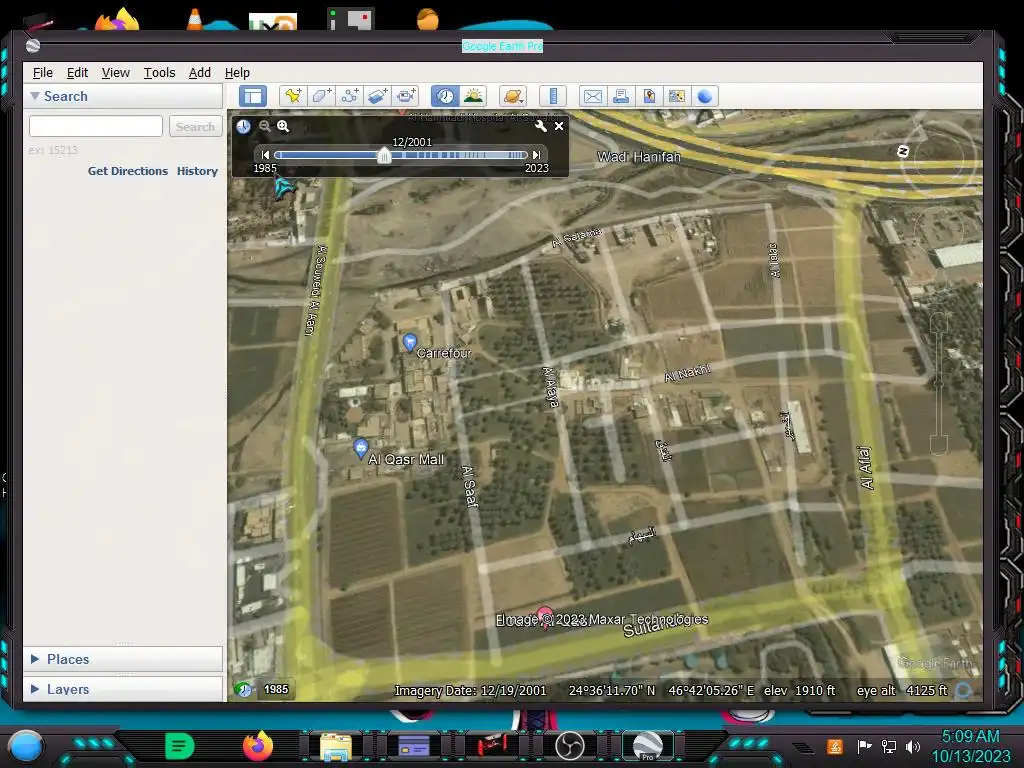Click the Search button
The height and width of the screenshot is (768, 1024).
[x=195, y=126]
